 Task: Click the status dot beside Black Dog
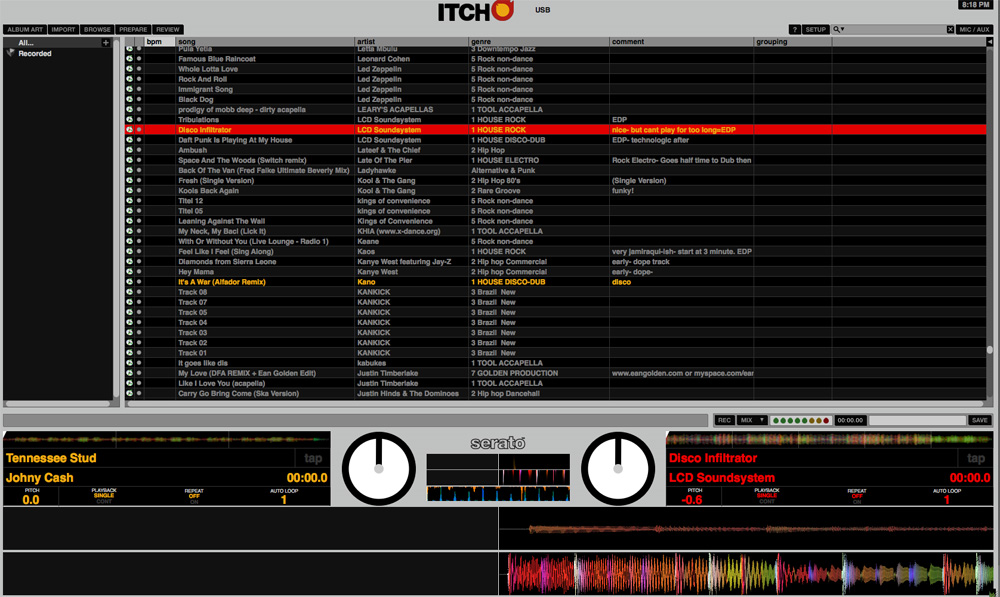[x=139, y=100]
